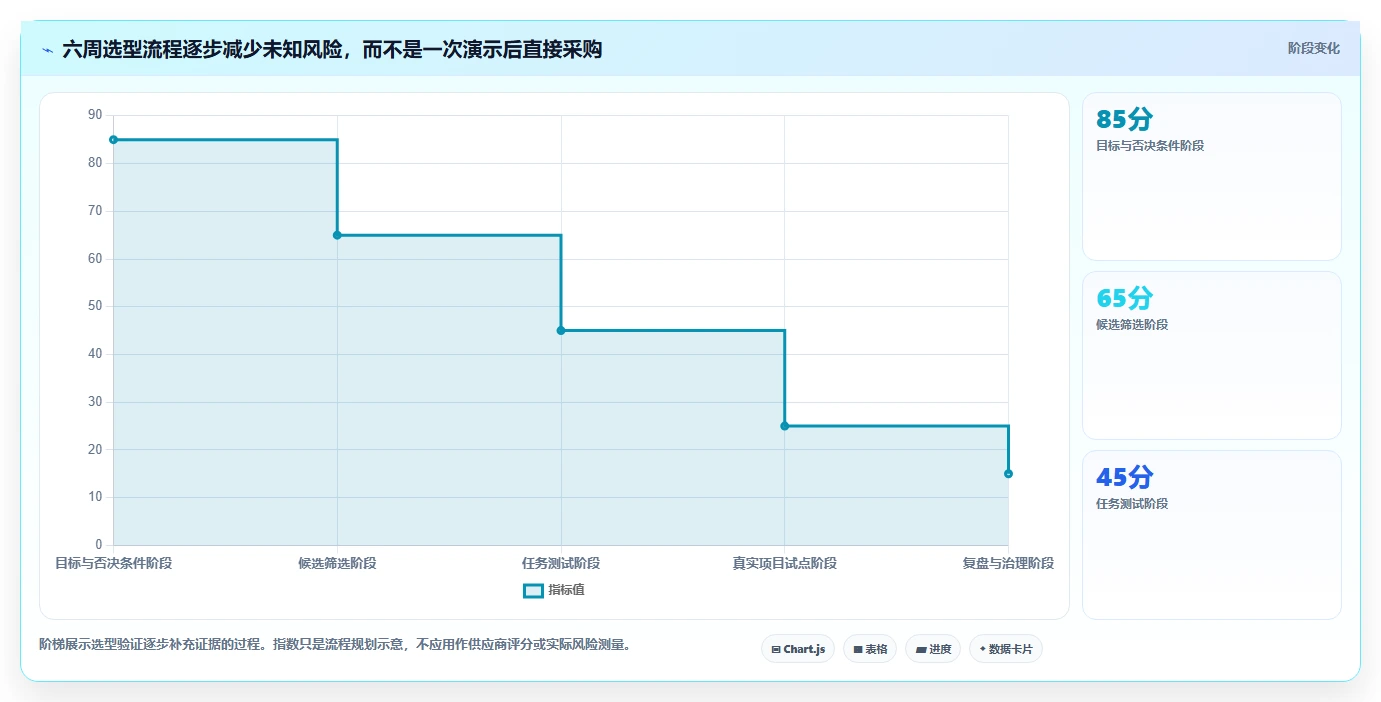
Task: Select the chart data point at 85
Action: 113,140
